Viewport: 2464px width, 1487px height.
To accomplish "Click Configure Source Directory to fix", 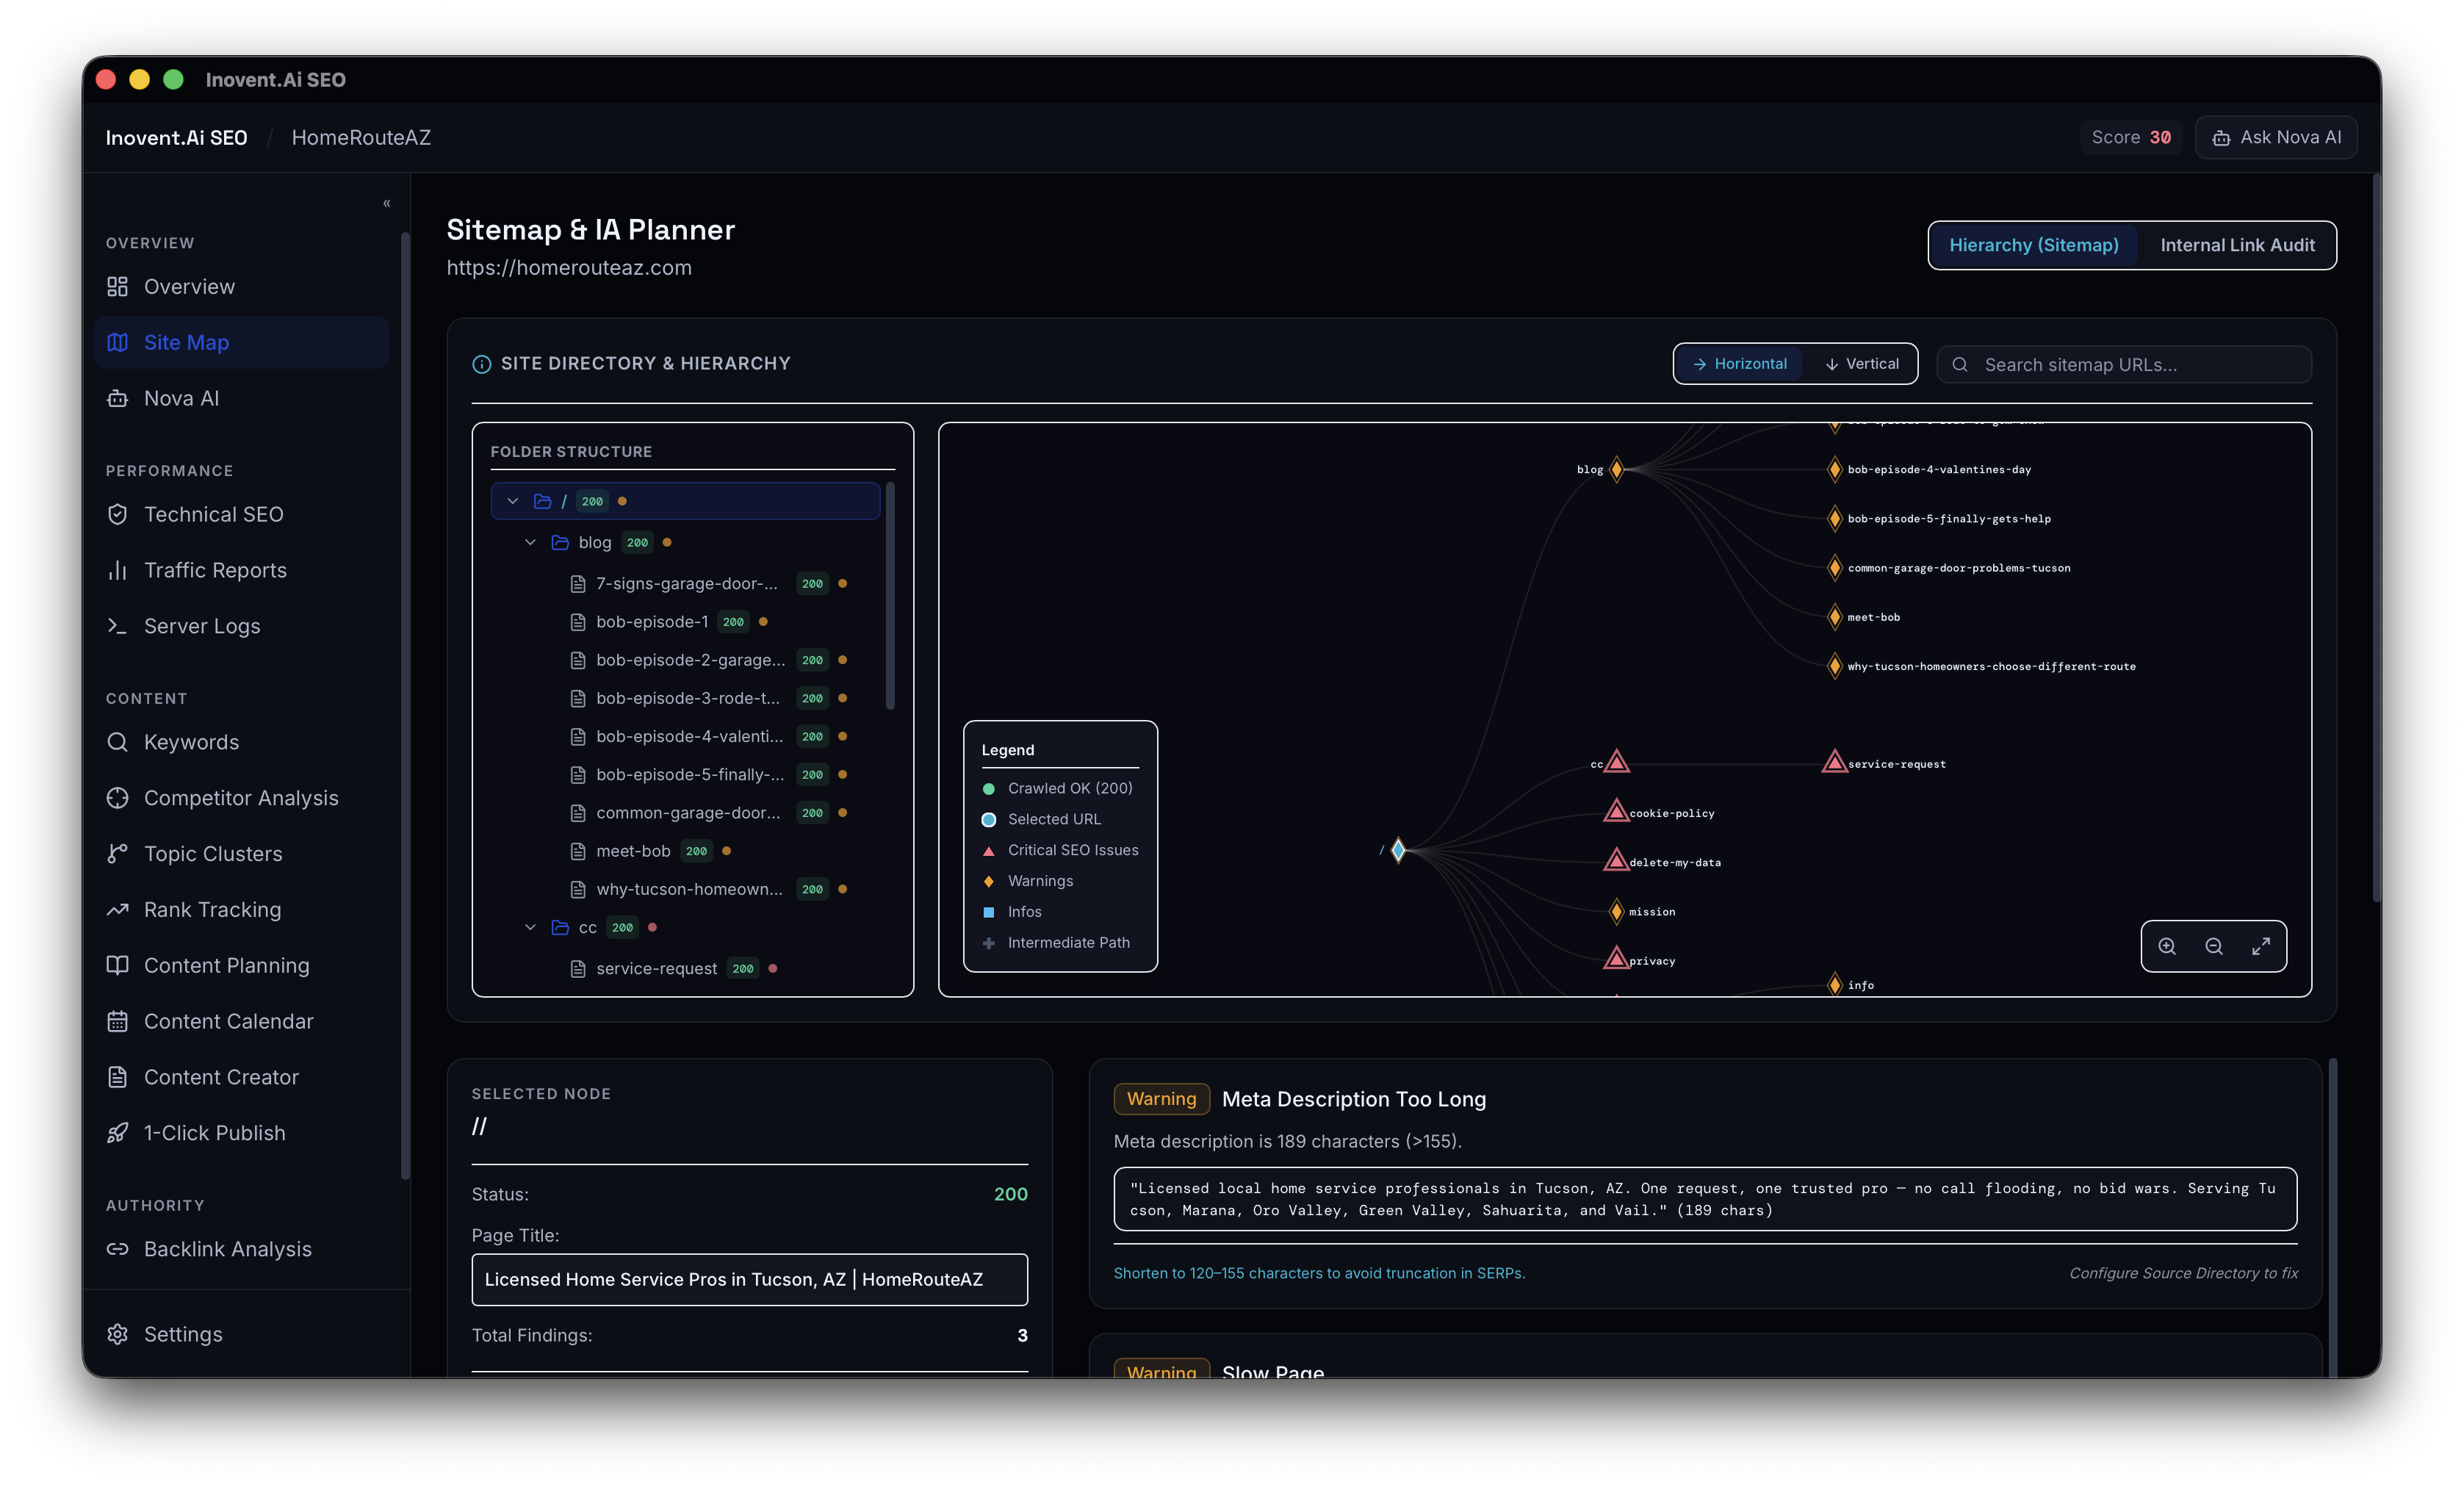I will point(2183,1273).
